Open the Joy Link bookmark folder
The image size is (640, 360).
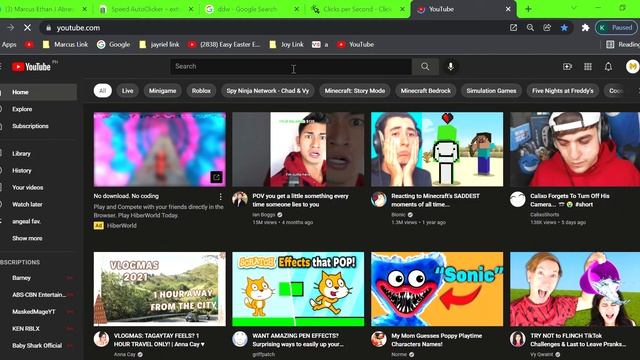pos(287,44)
